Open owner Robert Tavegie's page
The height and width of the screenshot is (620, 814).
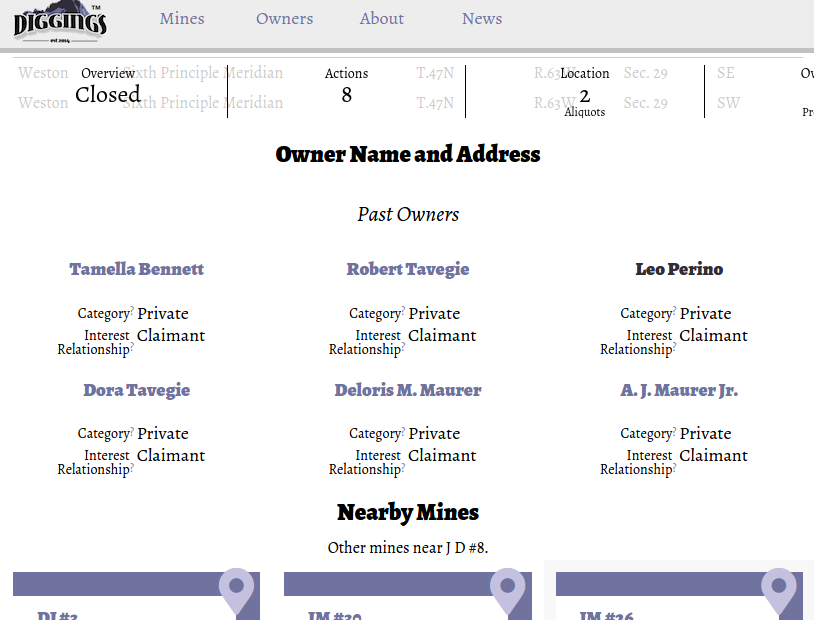click(408, 269)
